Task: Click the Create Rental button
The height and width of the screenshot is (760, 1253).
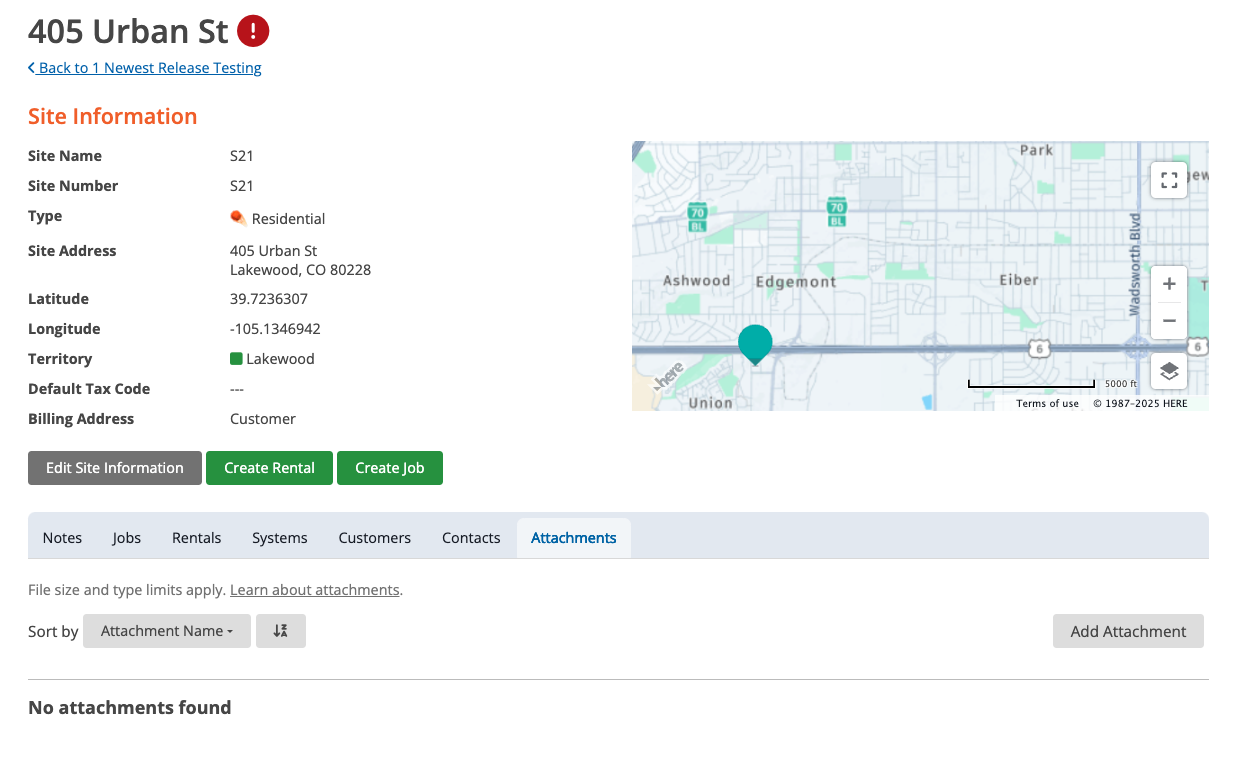Action: [x=269, y=468]
